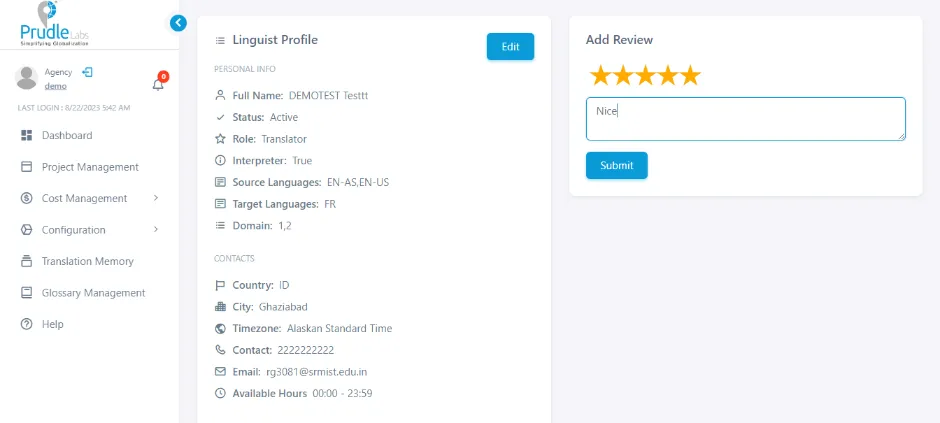The height and width of the screenshot is (423, 940).
Task: Open the demo username link
Action: pos(56,86)
